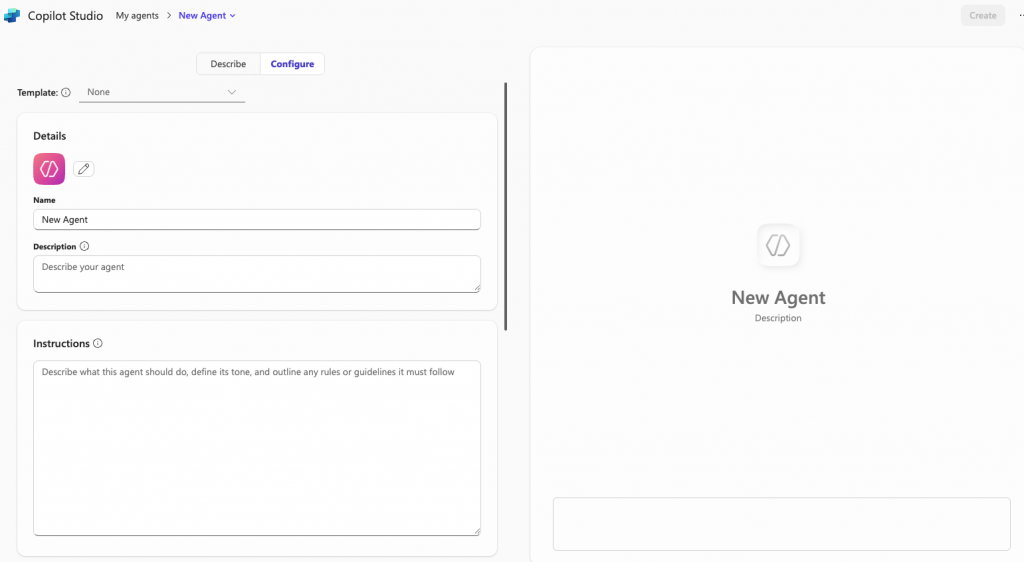1024x562 pixels.
Task: Click the pencil icon to edit agent icon
Action: point(84,169)
